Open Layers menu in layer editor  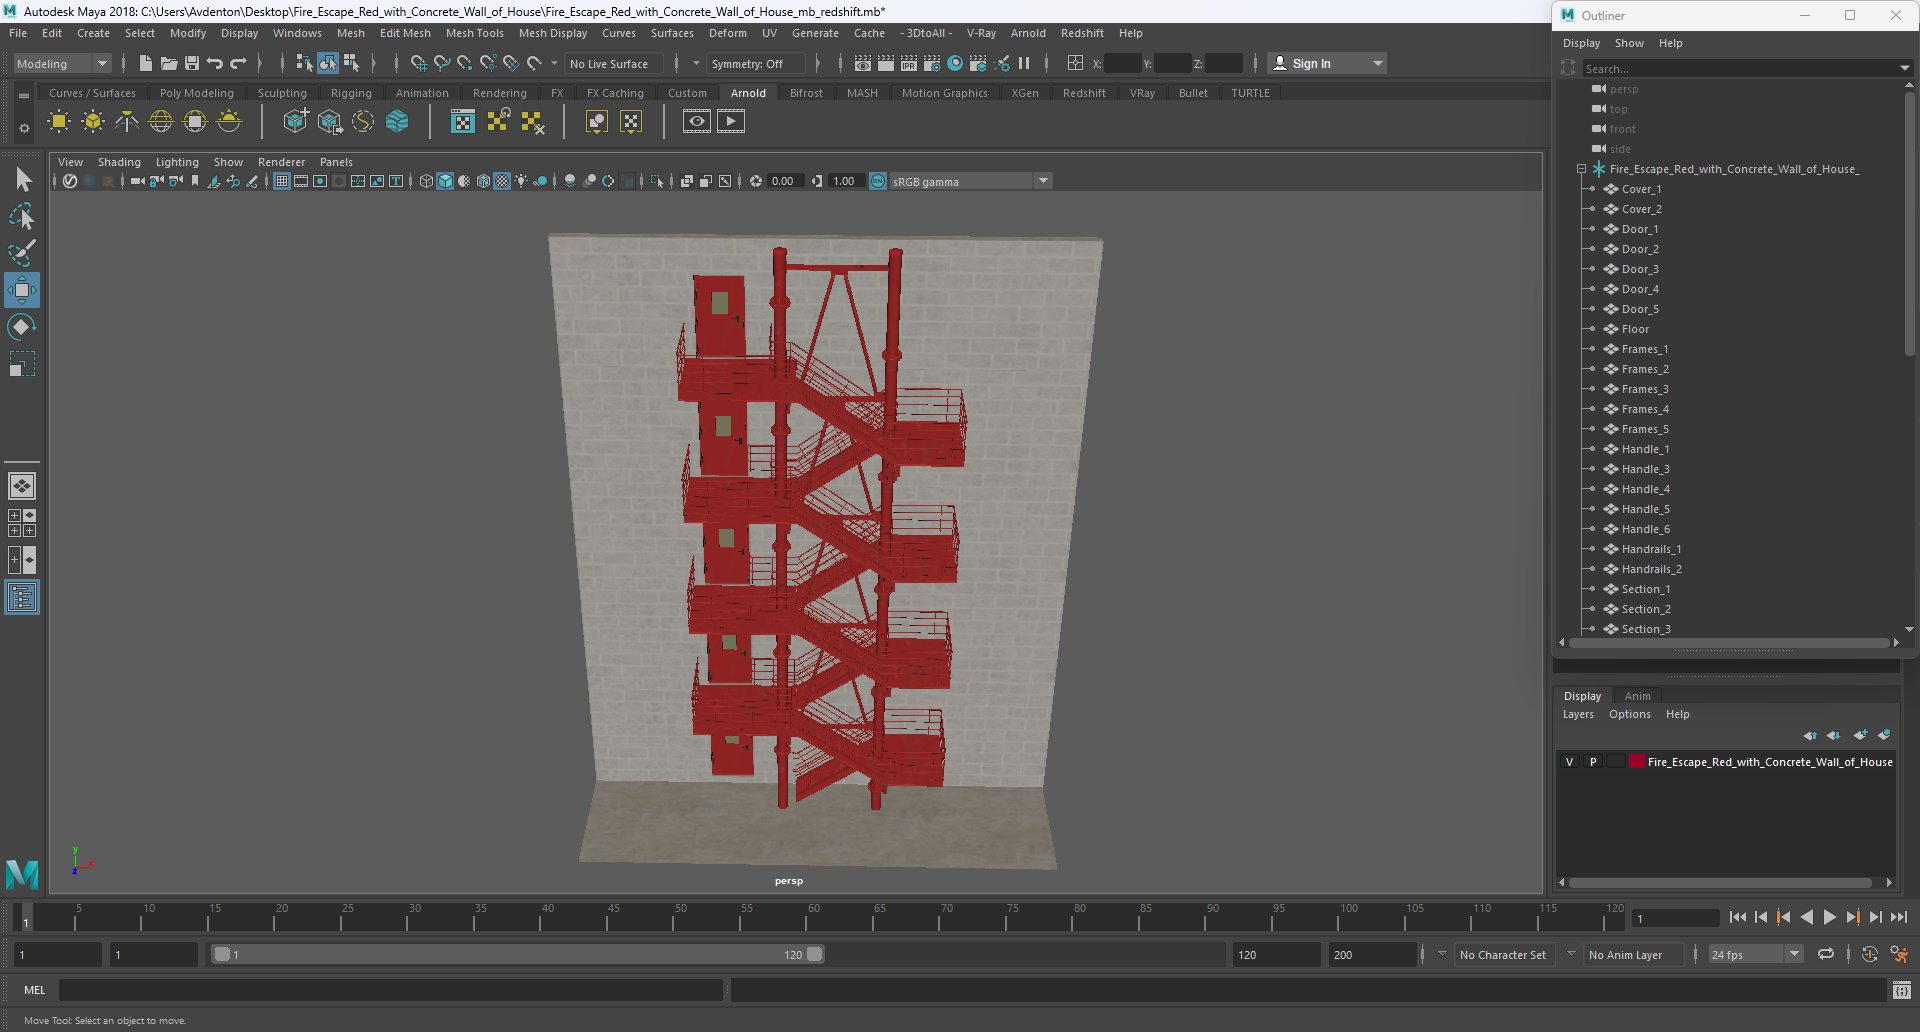[1578, 714]
